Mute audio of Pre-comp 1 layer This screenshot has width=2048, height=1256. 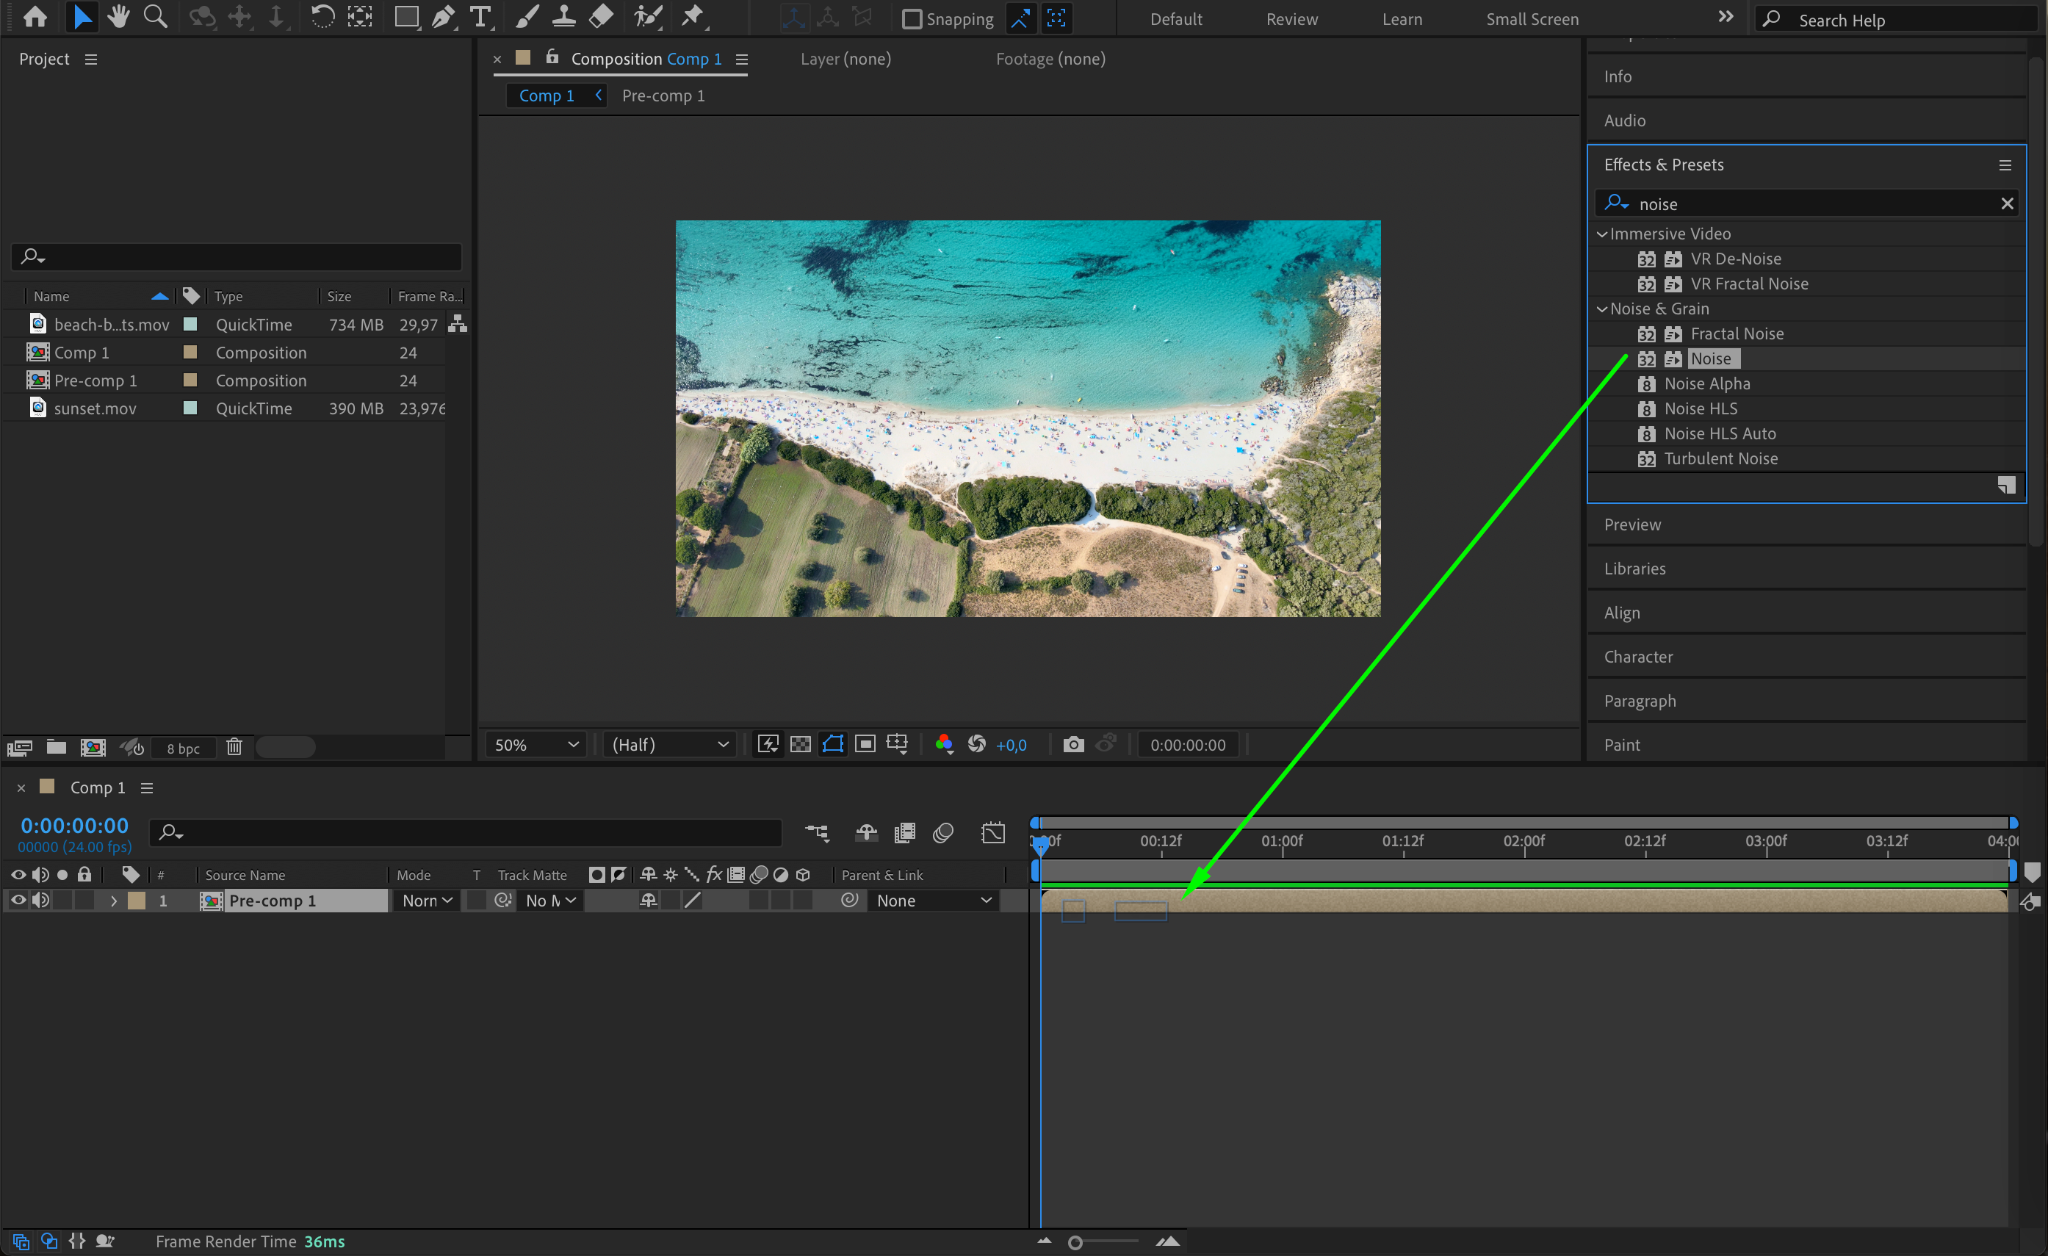pyautogui.click(x=40, y=900)
